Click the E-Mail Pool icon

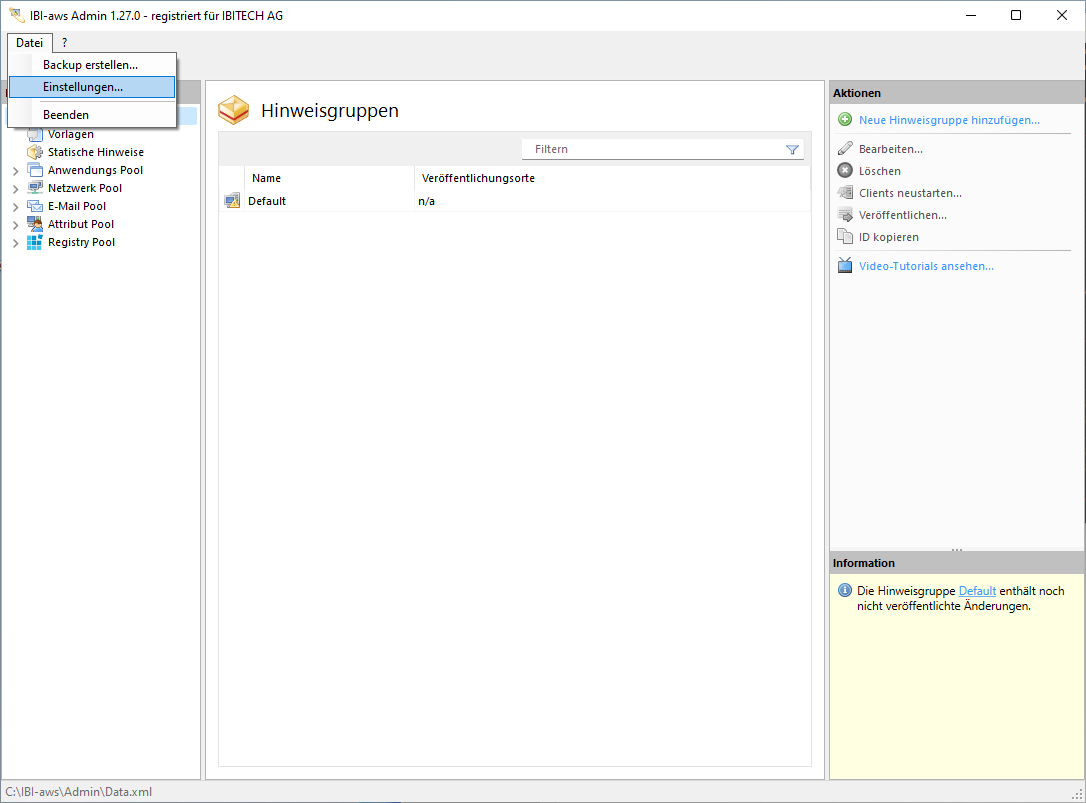[x=34, y=206]
